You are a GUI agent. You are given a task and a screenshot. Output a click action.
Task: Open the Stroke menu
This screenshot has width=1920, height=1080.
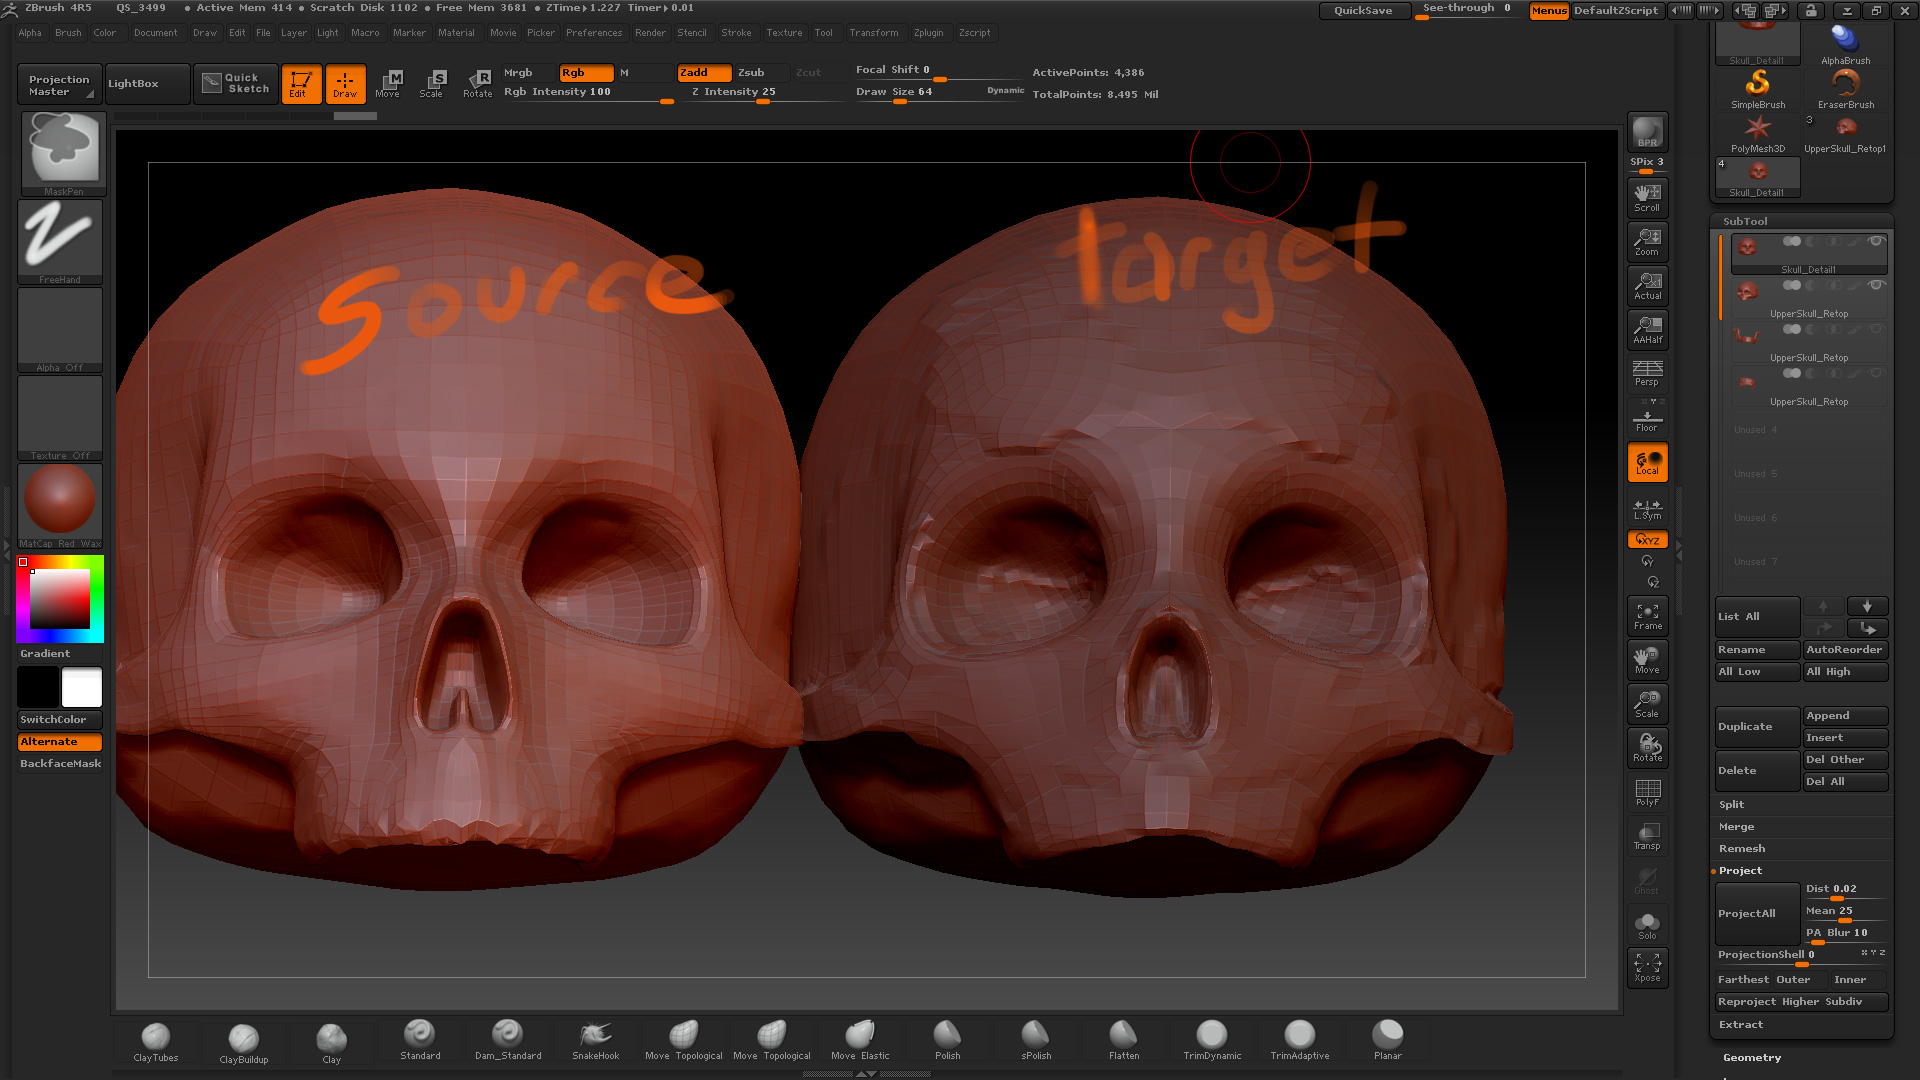pyautogui.click(x=736, y=33)
